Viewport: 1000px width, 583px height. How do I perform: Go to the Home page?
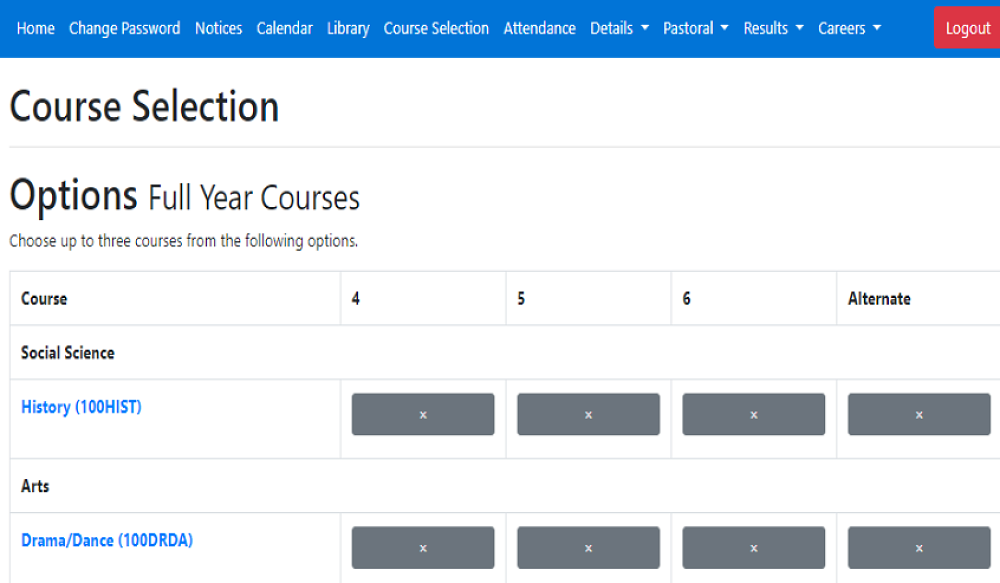(36, 28)
